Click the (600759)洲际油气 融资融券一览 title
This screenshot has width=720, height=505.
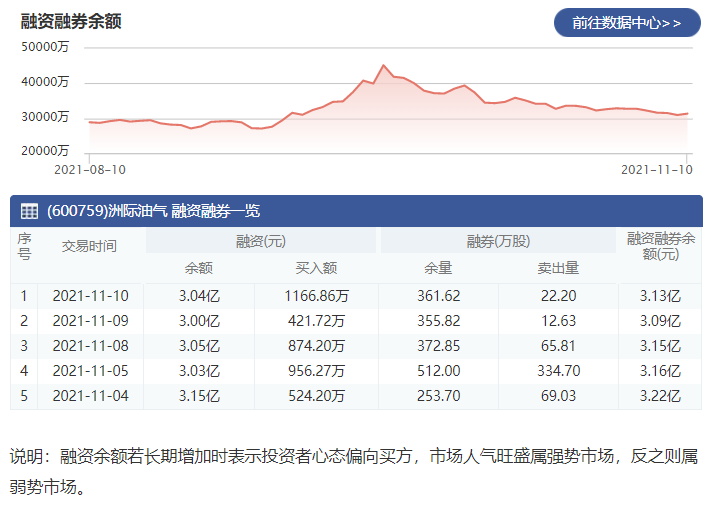click(x=153, y=211)
